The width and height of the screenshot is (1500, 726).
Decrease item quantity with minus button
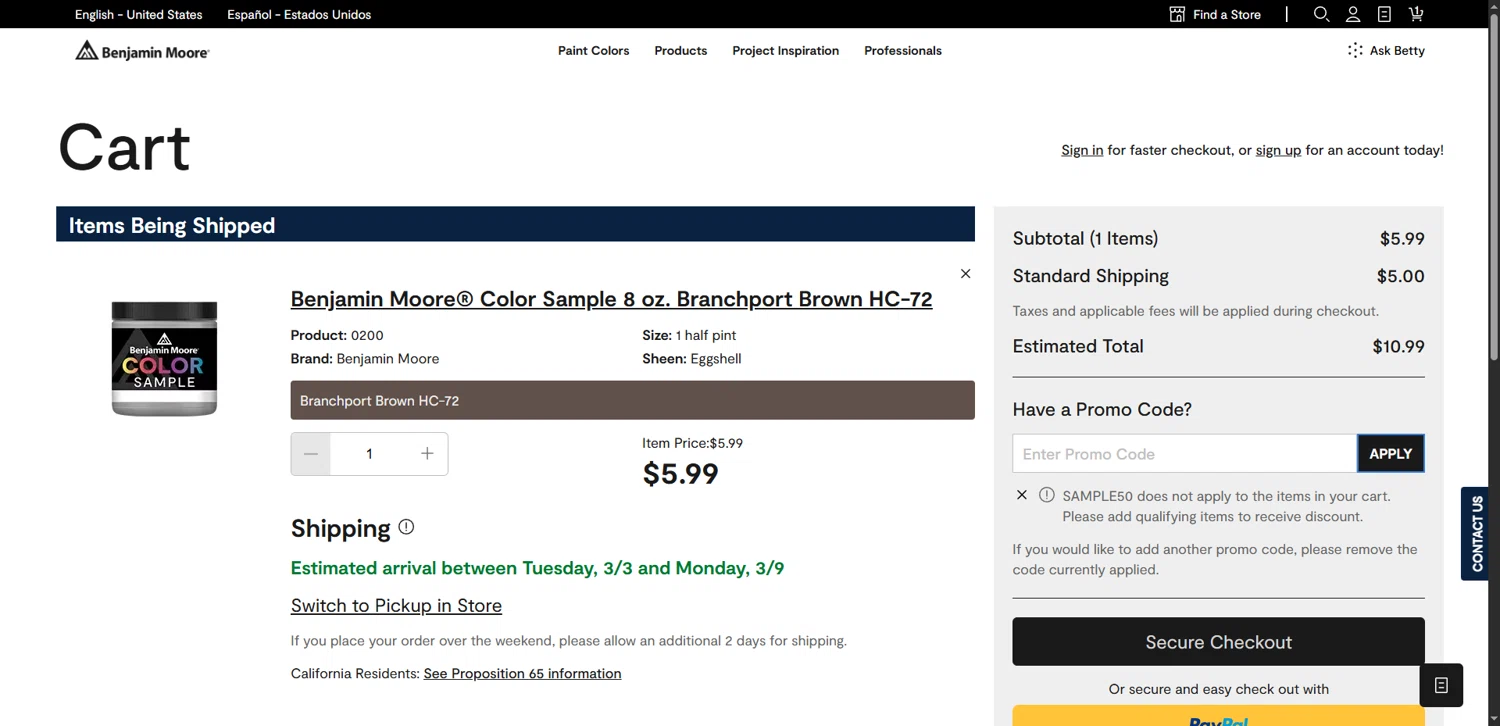(x=311, y=454)
